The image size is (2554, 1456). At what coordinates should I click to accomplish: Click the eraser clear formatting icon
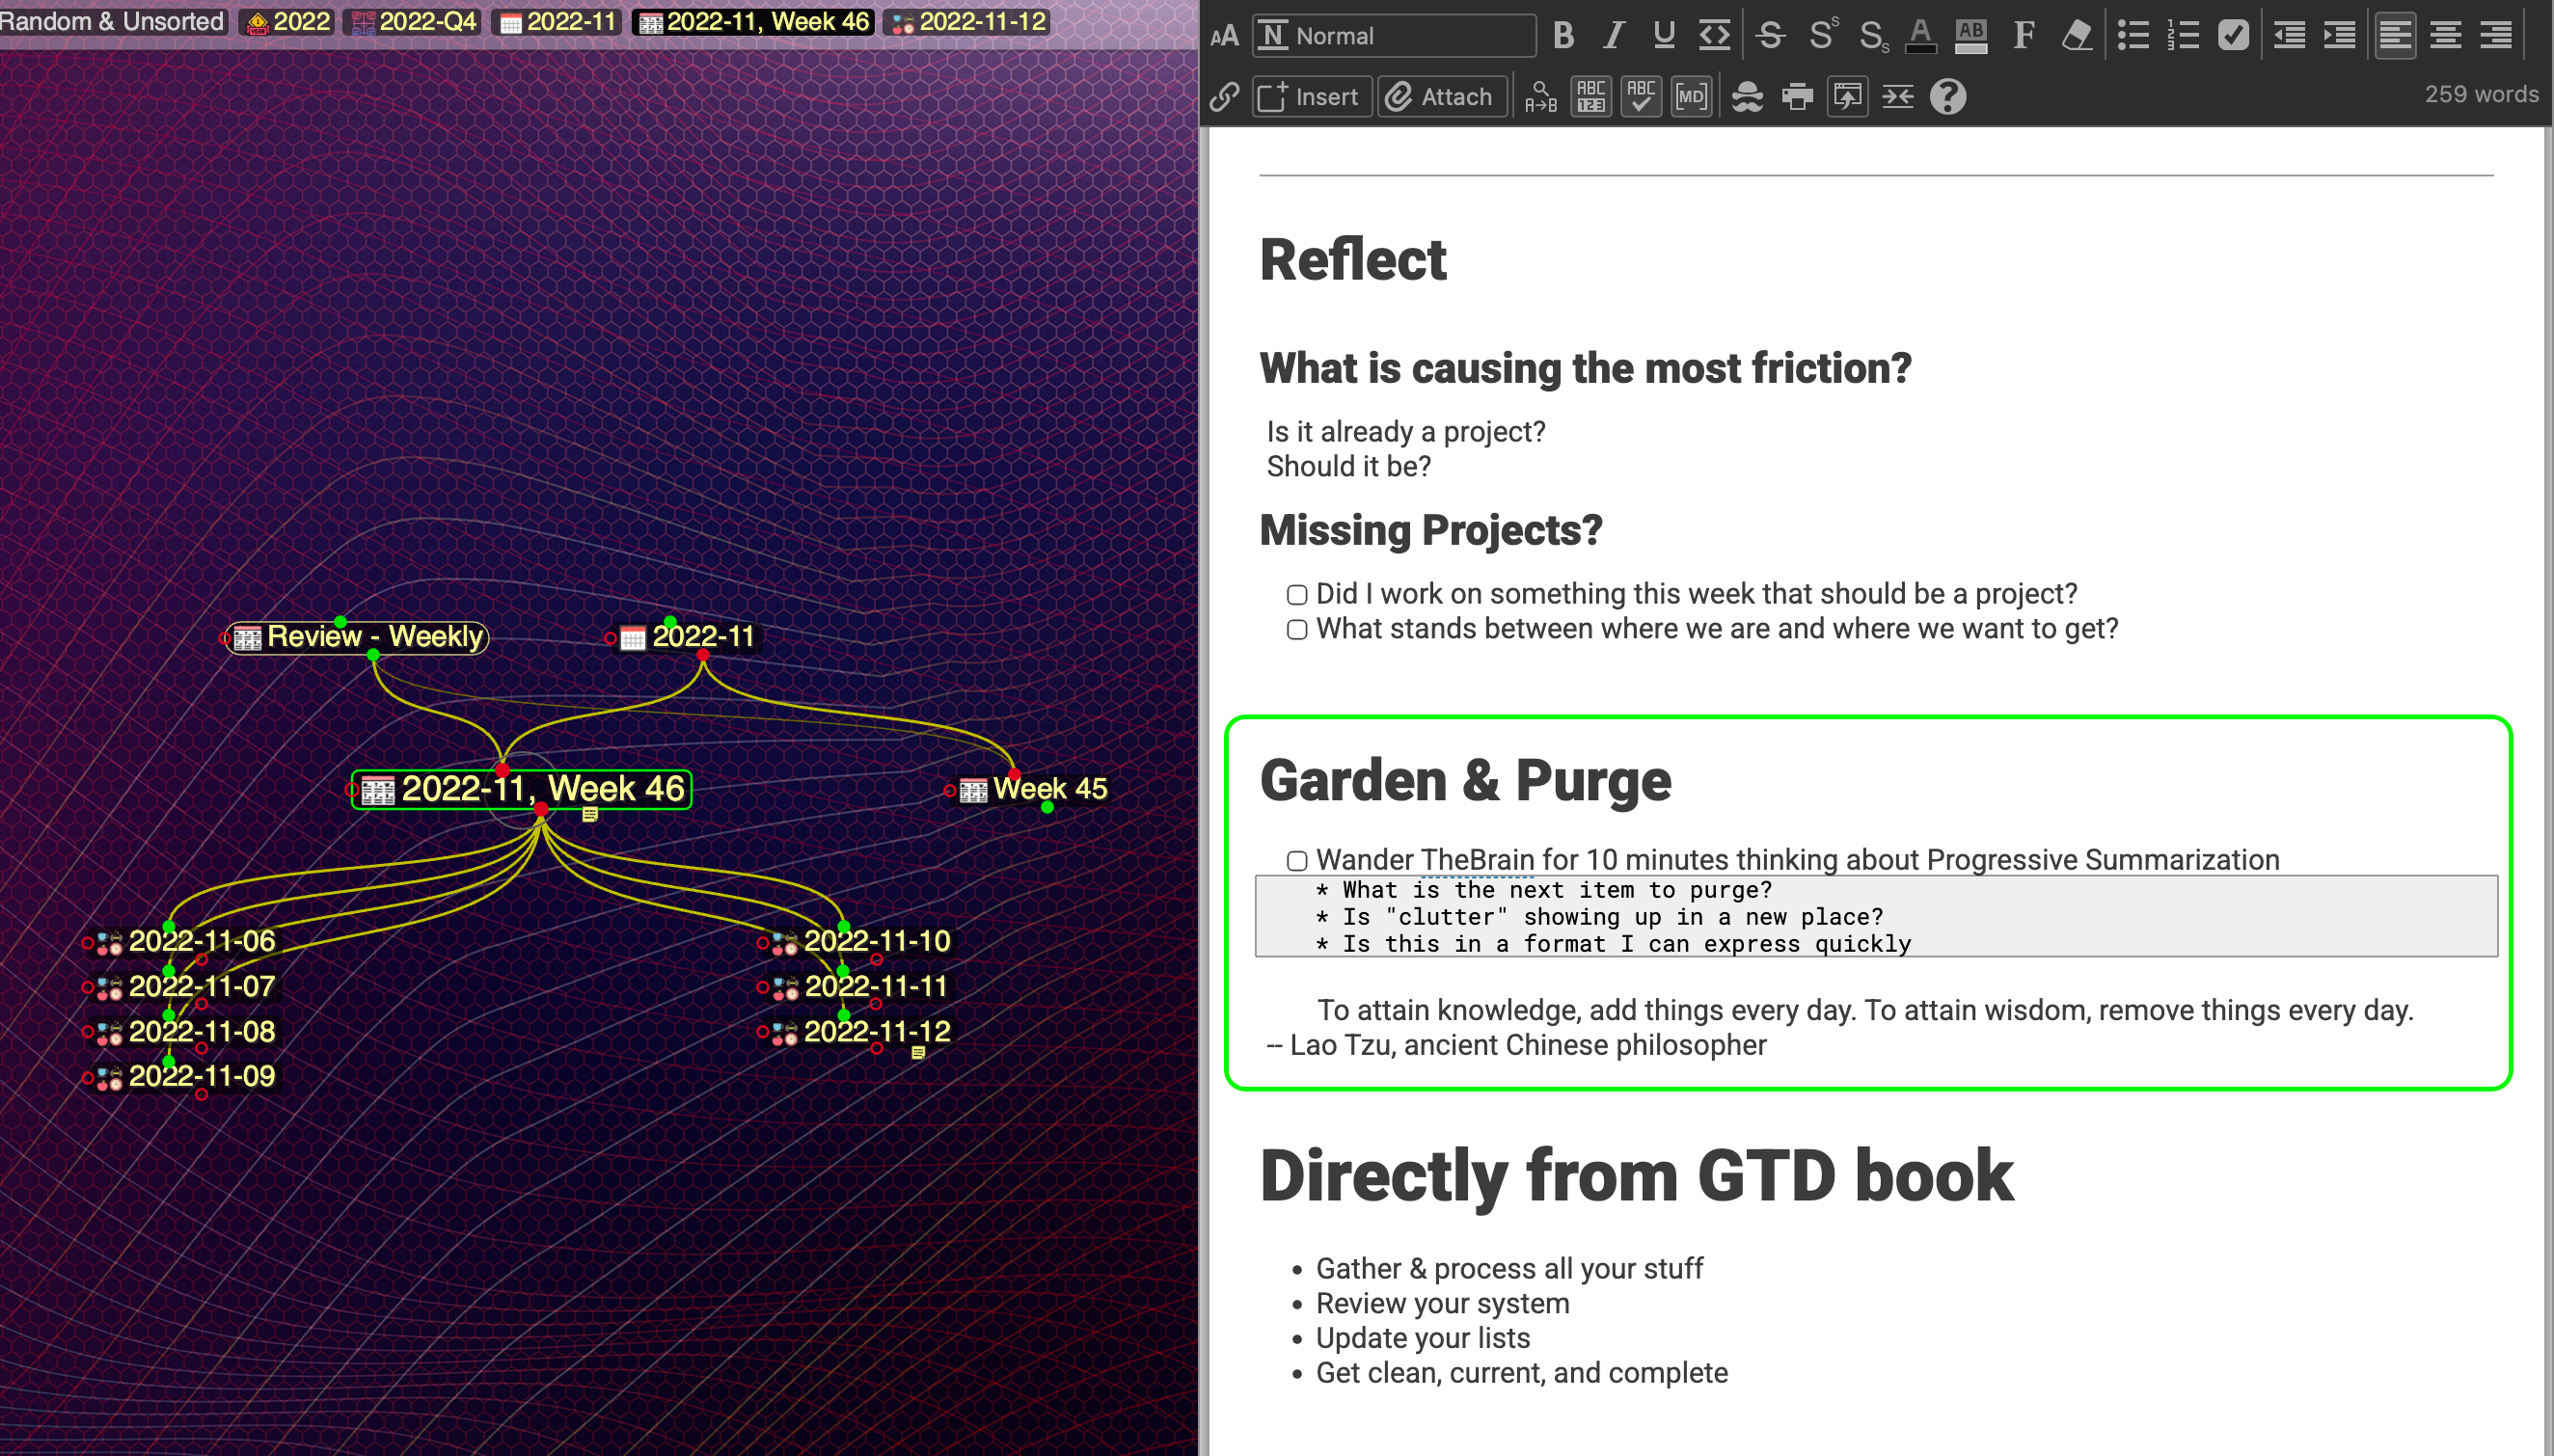pos(2076,36)
